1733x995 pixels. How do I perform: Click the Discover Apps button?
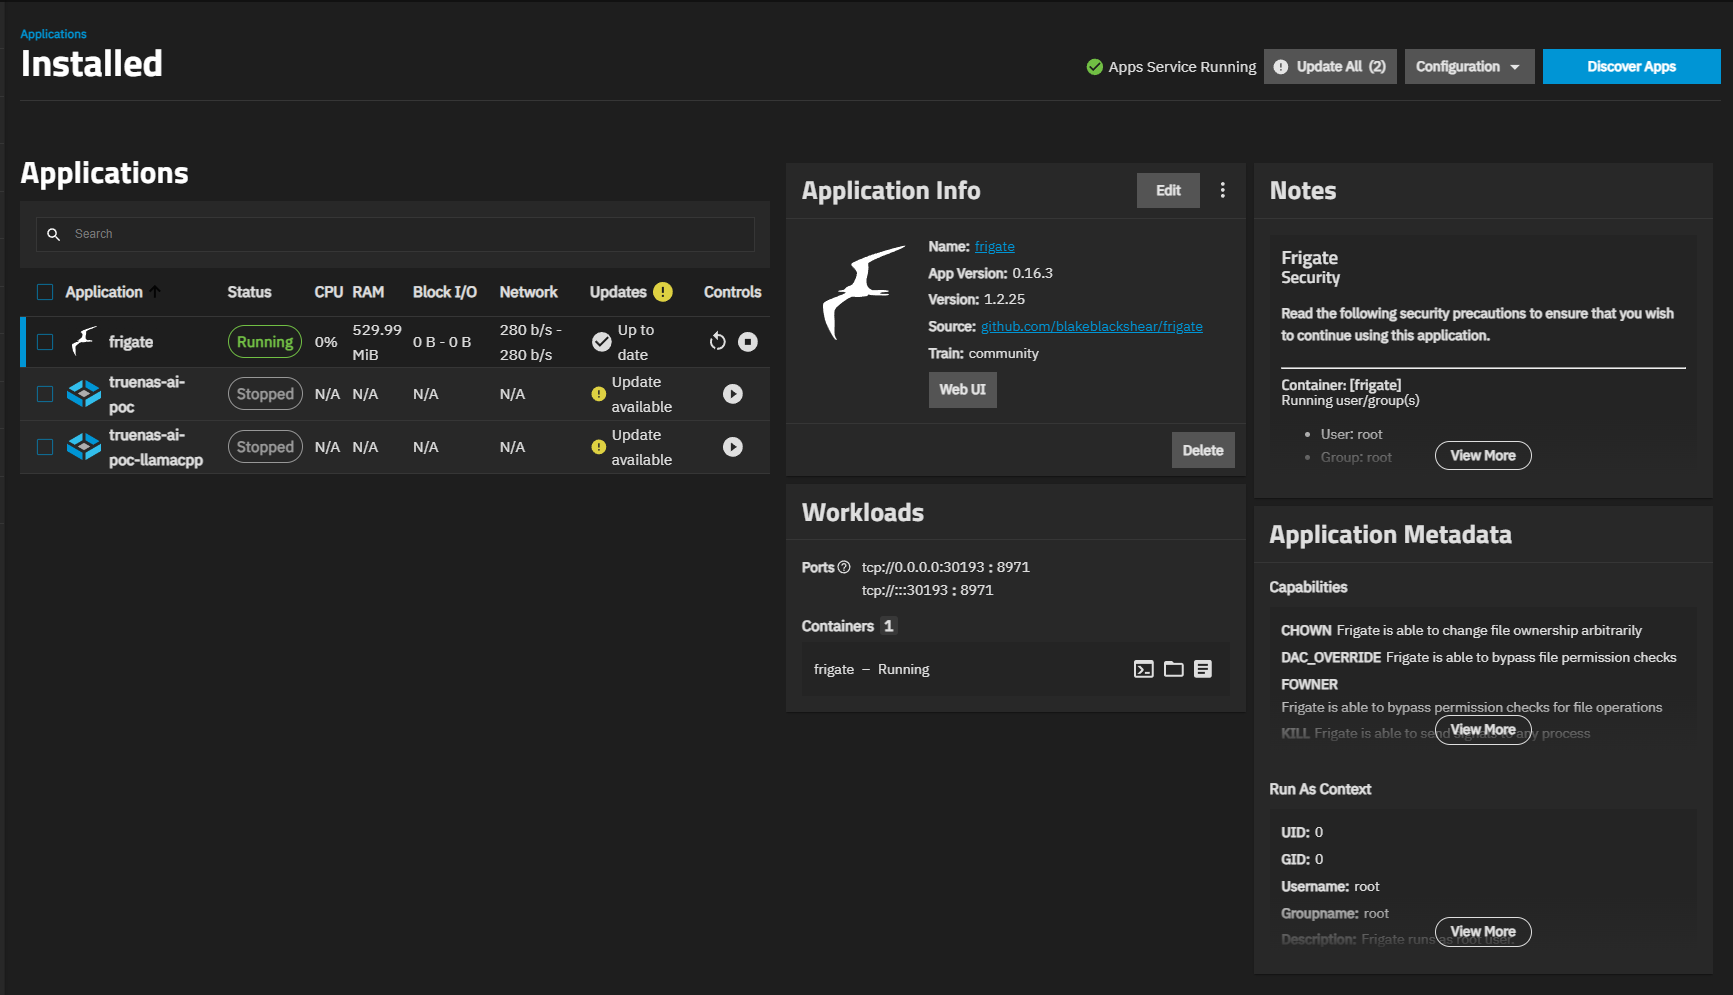(x=1631, y=67)
